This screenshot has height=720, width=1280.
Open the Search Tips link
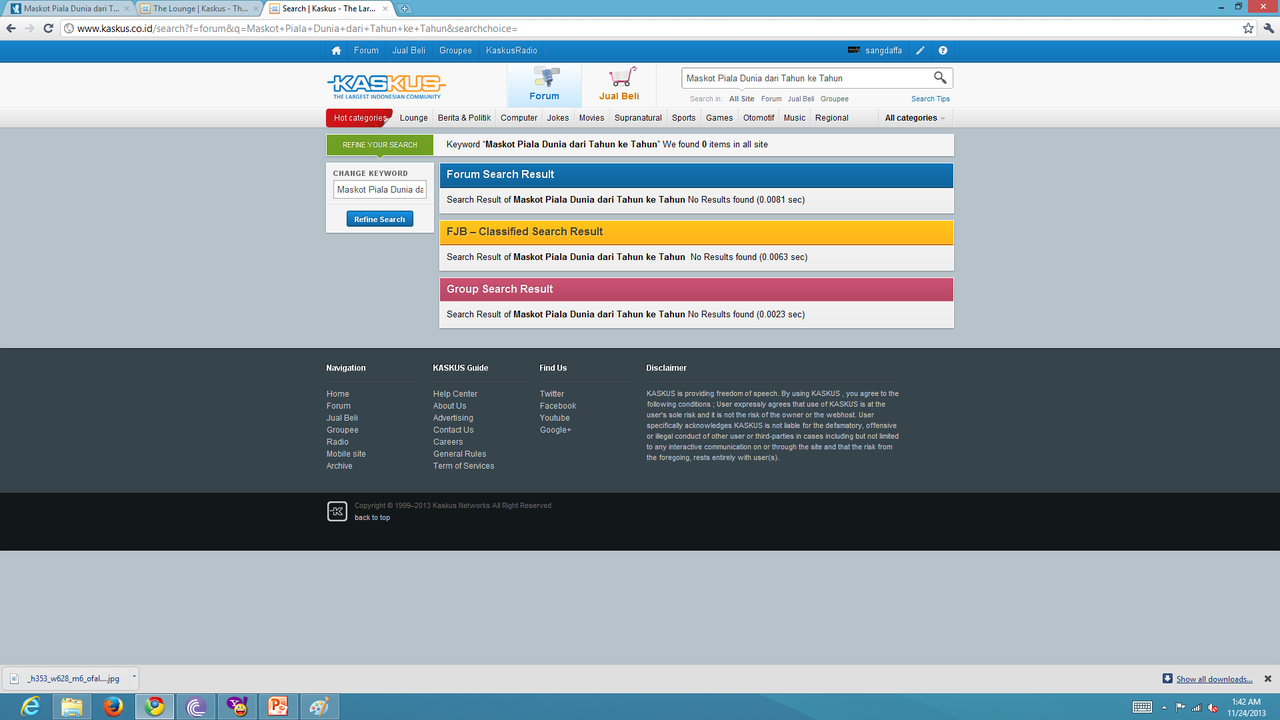click(x=931, y=99)
